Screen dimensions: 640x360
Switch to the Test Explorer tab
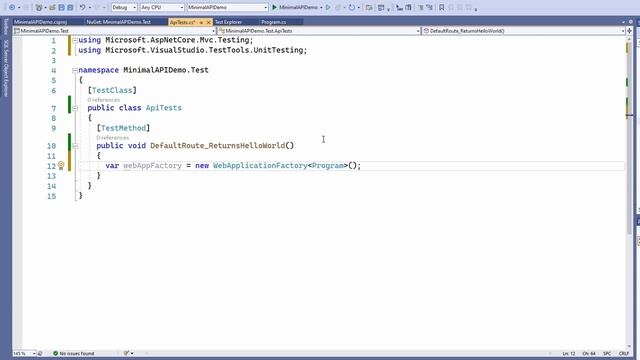228,22
